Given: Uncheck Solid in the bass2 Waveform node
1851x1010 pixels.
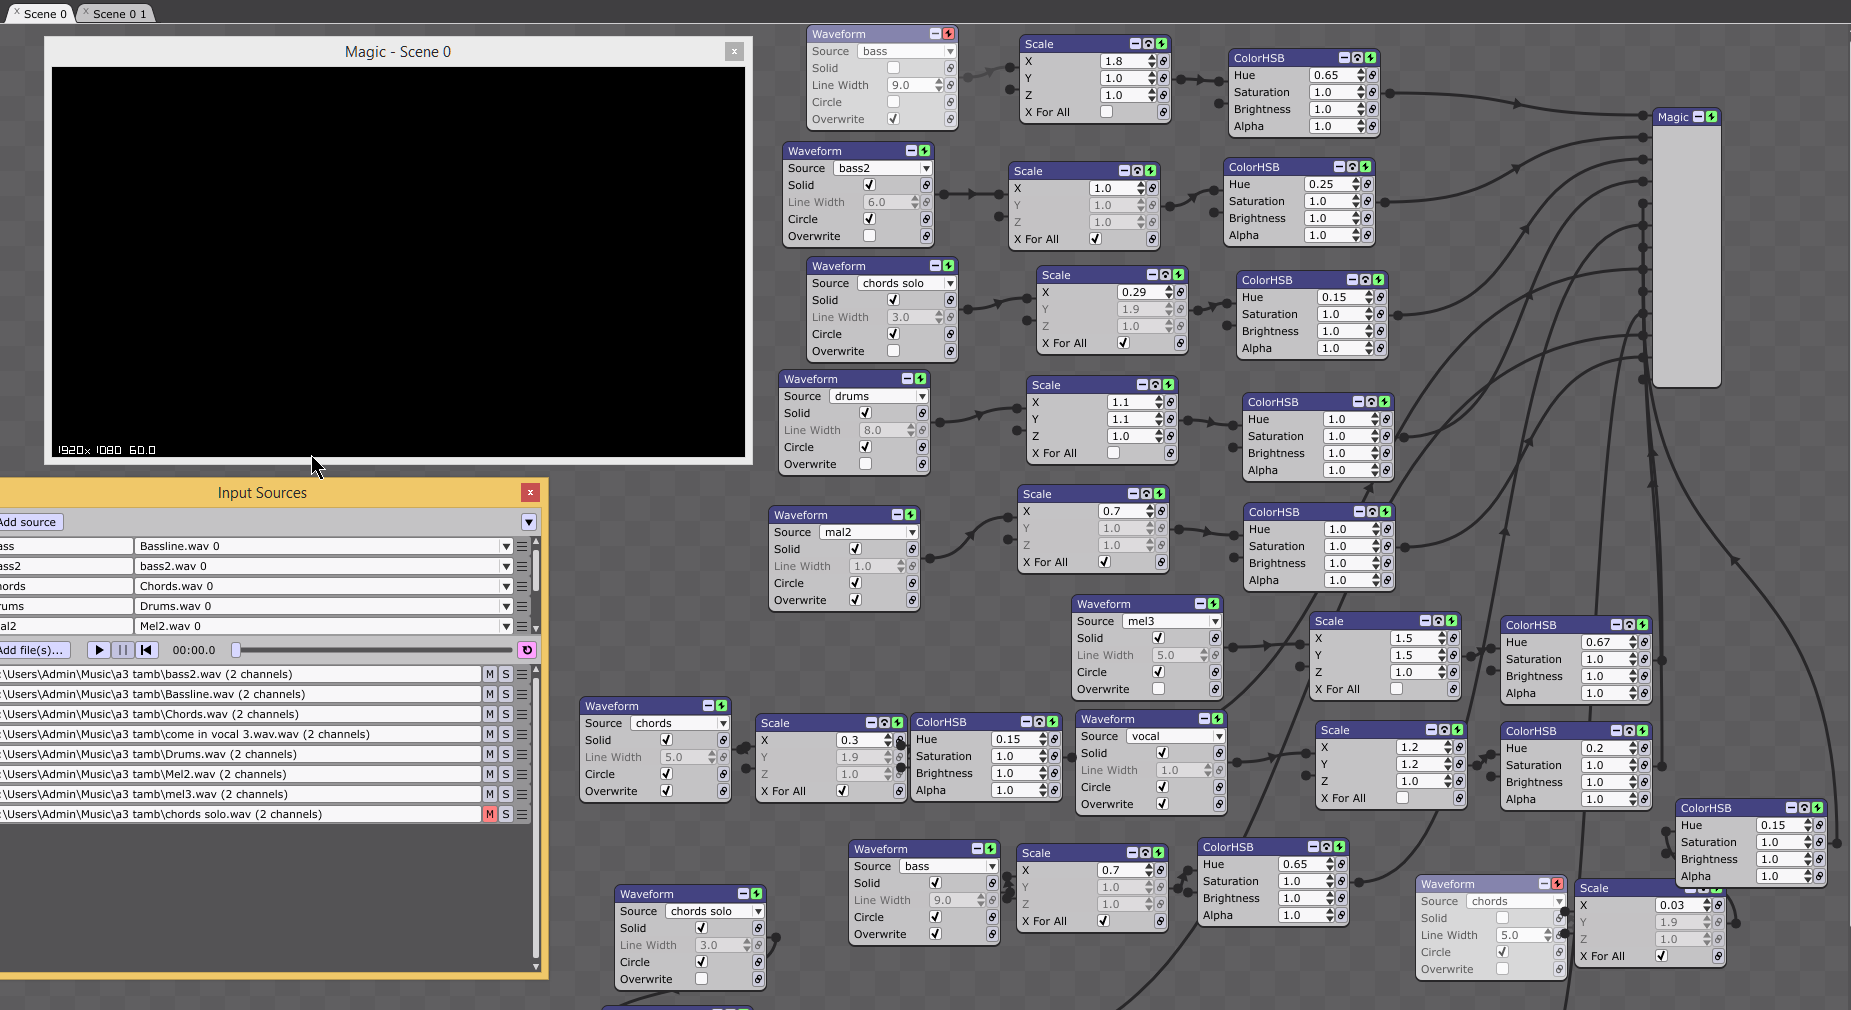Looking at the screenshot, I should pos(869,185).
